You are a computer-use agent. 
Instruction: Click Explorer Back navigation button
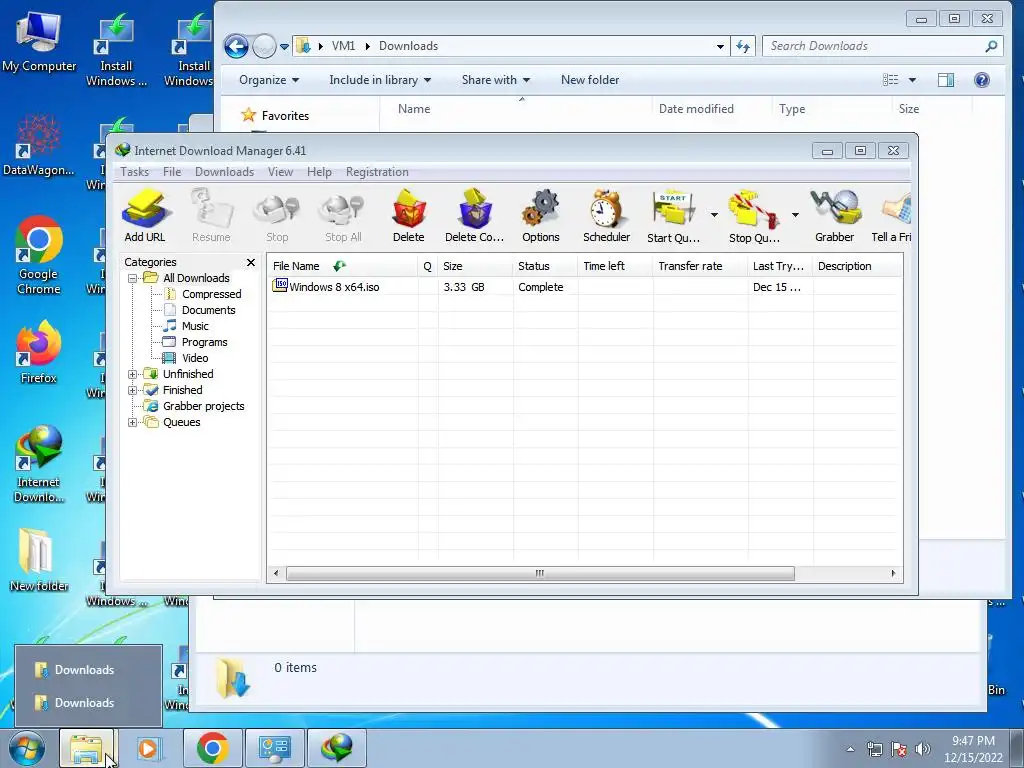click(x=236, y=46)
